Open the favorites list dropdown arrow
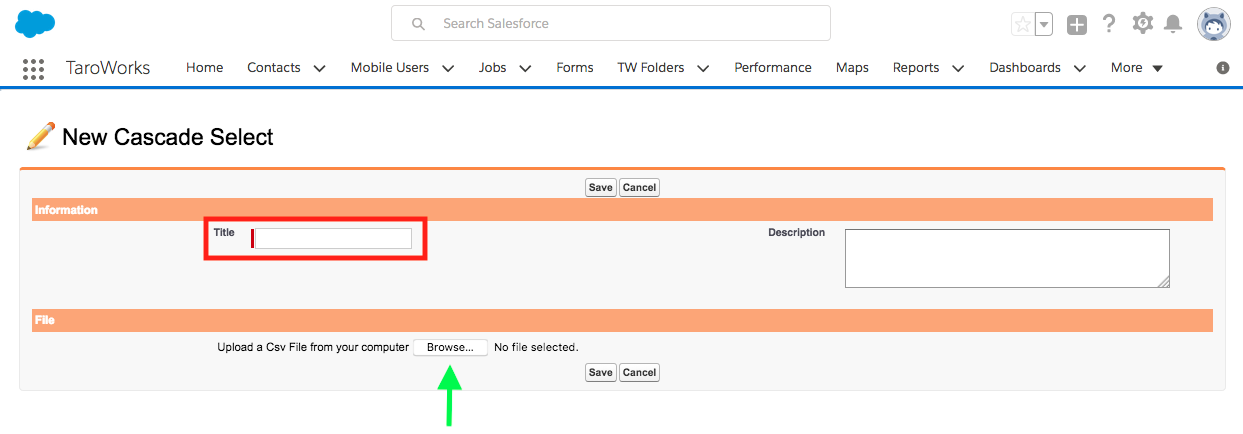1243x434 pixels. click(x=1043, y=24)
